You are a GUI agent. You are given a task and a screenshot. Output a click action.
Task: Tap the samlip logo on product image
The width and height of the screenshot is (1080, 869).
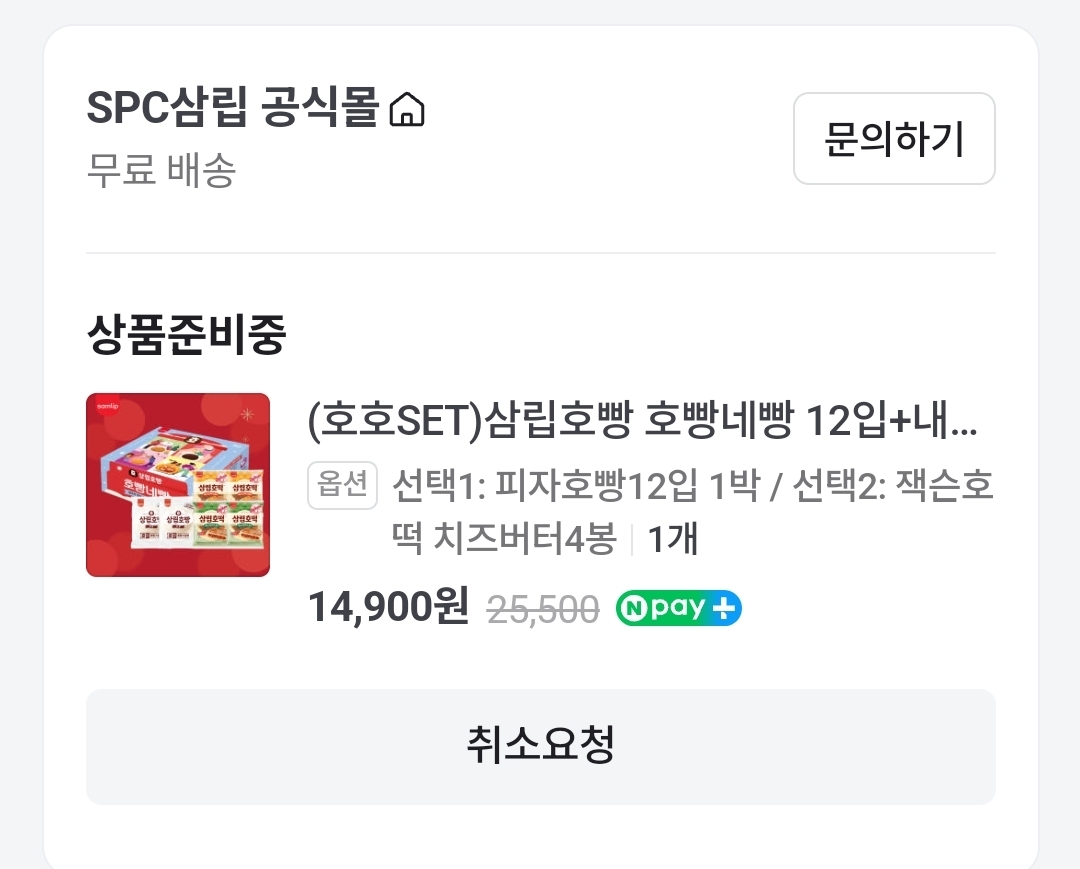click(x=105, y=403)
